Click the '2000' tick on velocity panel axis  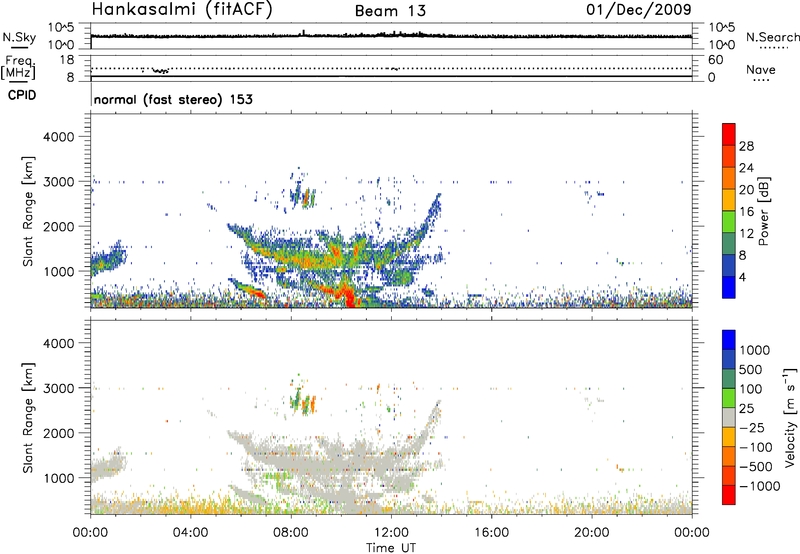tap(58, 433)
